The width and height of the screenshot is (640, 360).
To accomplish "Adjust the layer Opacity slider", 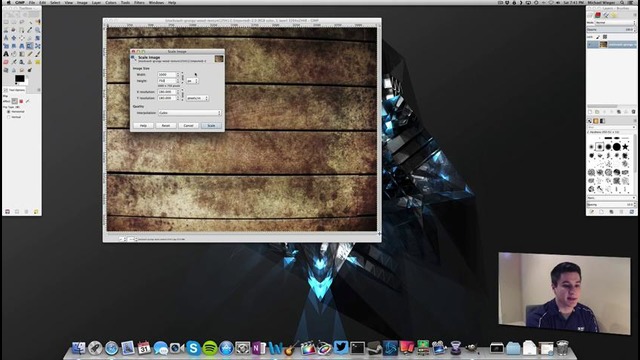I will pos(611,30).
